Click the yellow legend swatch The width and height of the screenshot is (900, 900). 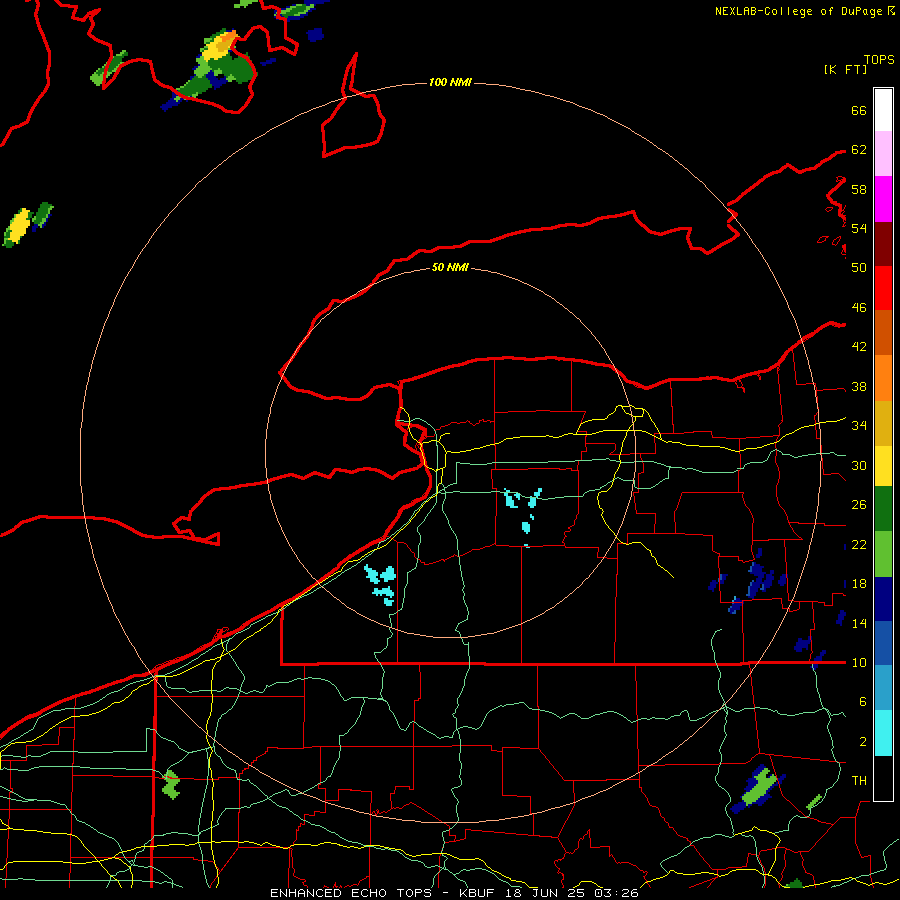[x=883, y=465]
